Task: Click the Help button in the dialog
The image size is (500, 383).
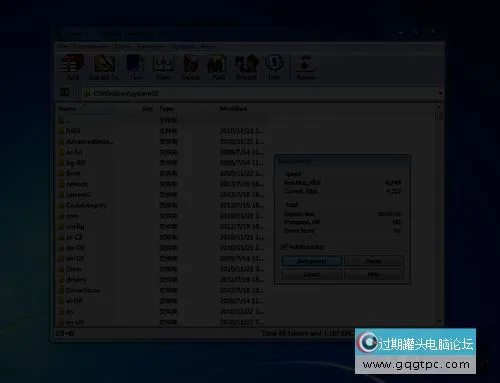Action: click(374, 274)
